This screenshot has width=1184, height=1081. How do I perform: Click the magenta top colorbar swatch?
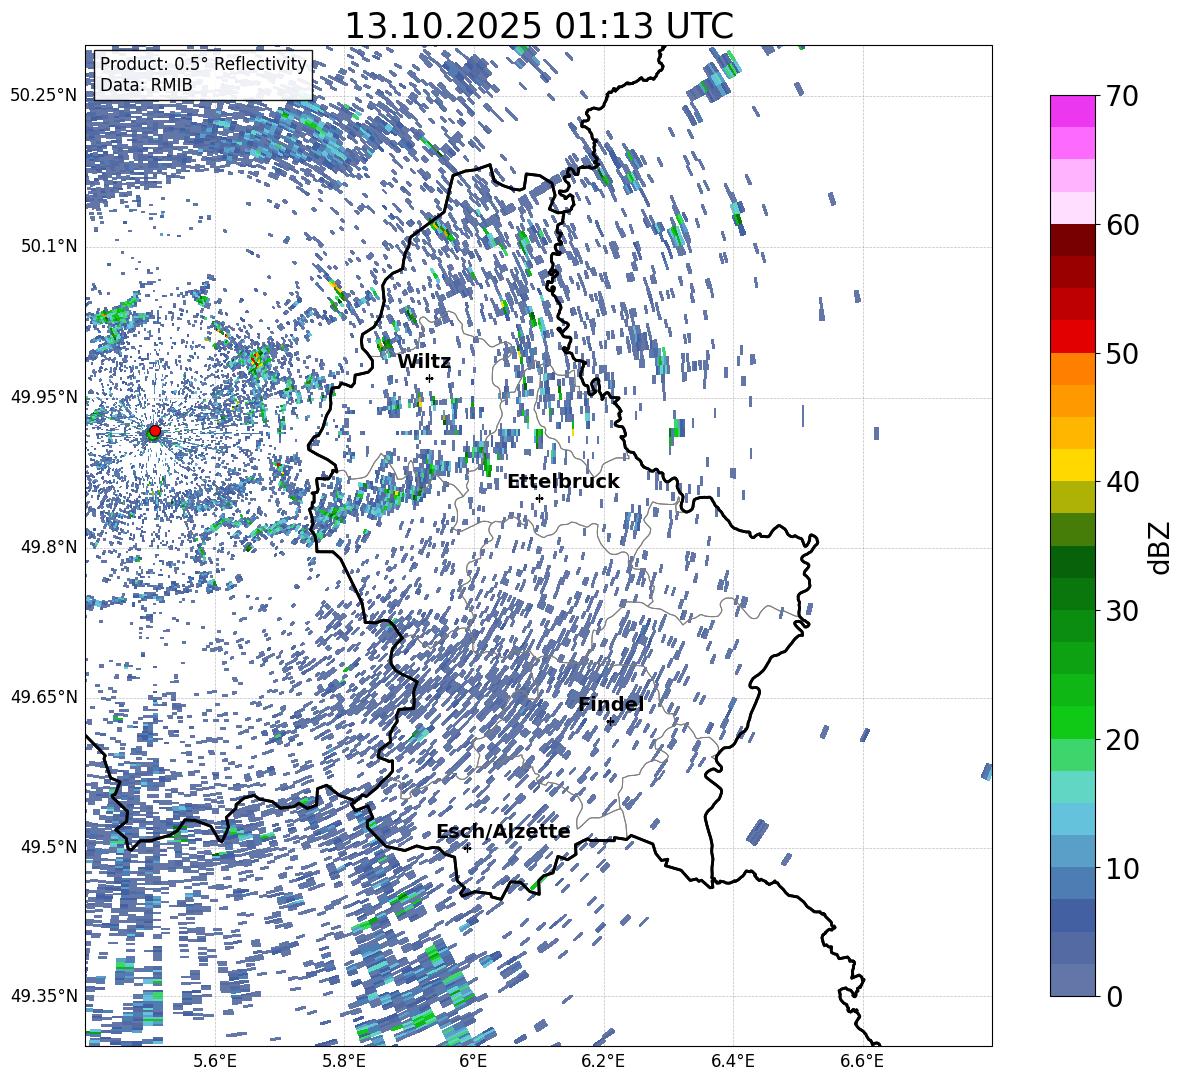point(1073,111)
